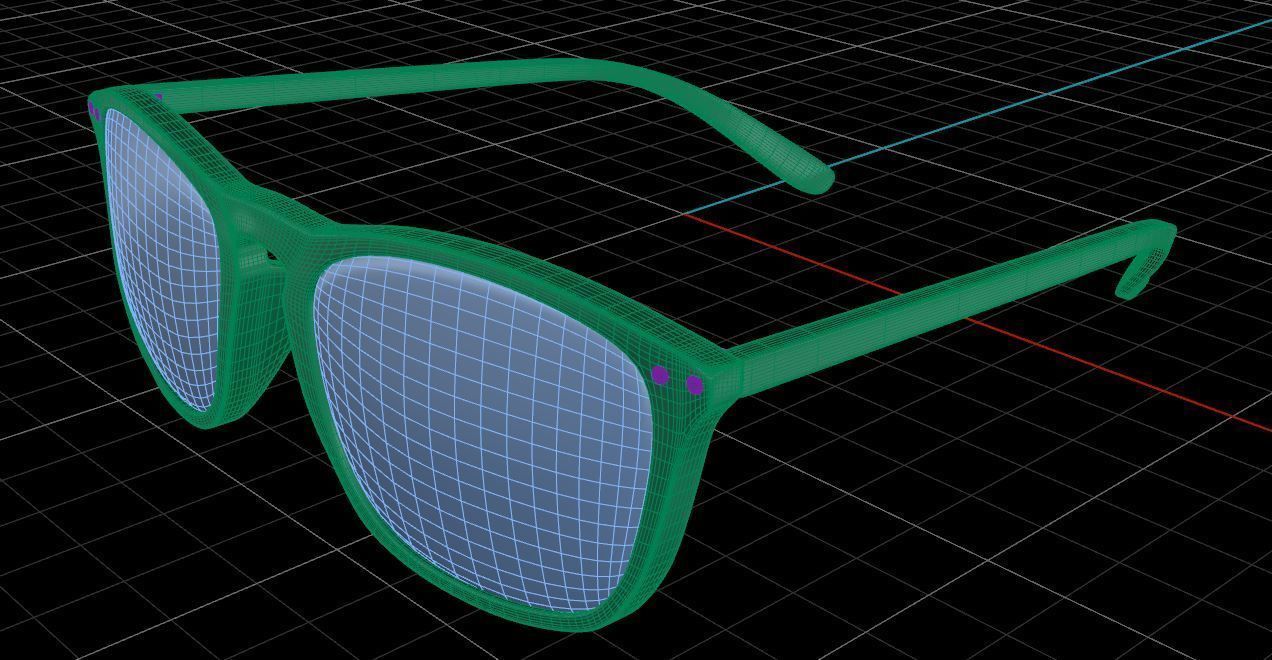Click the purple hinge pin nearest the front temple arm
Viewport: 1272px width, 660px height.
[x=695, y=384]
